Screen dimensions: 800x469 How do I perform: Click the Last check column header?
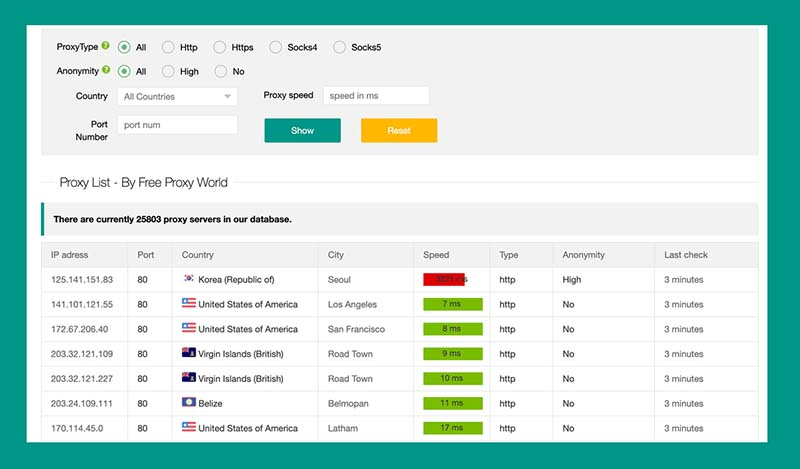click(x=686, y=255)
